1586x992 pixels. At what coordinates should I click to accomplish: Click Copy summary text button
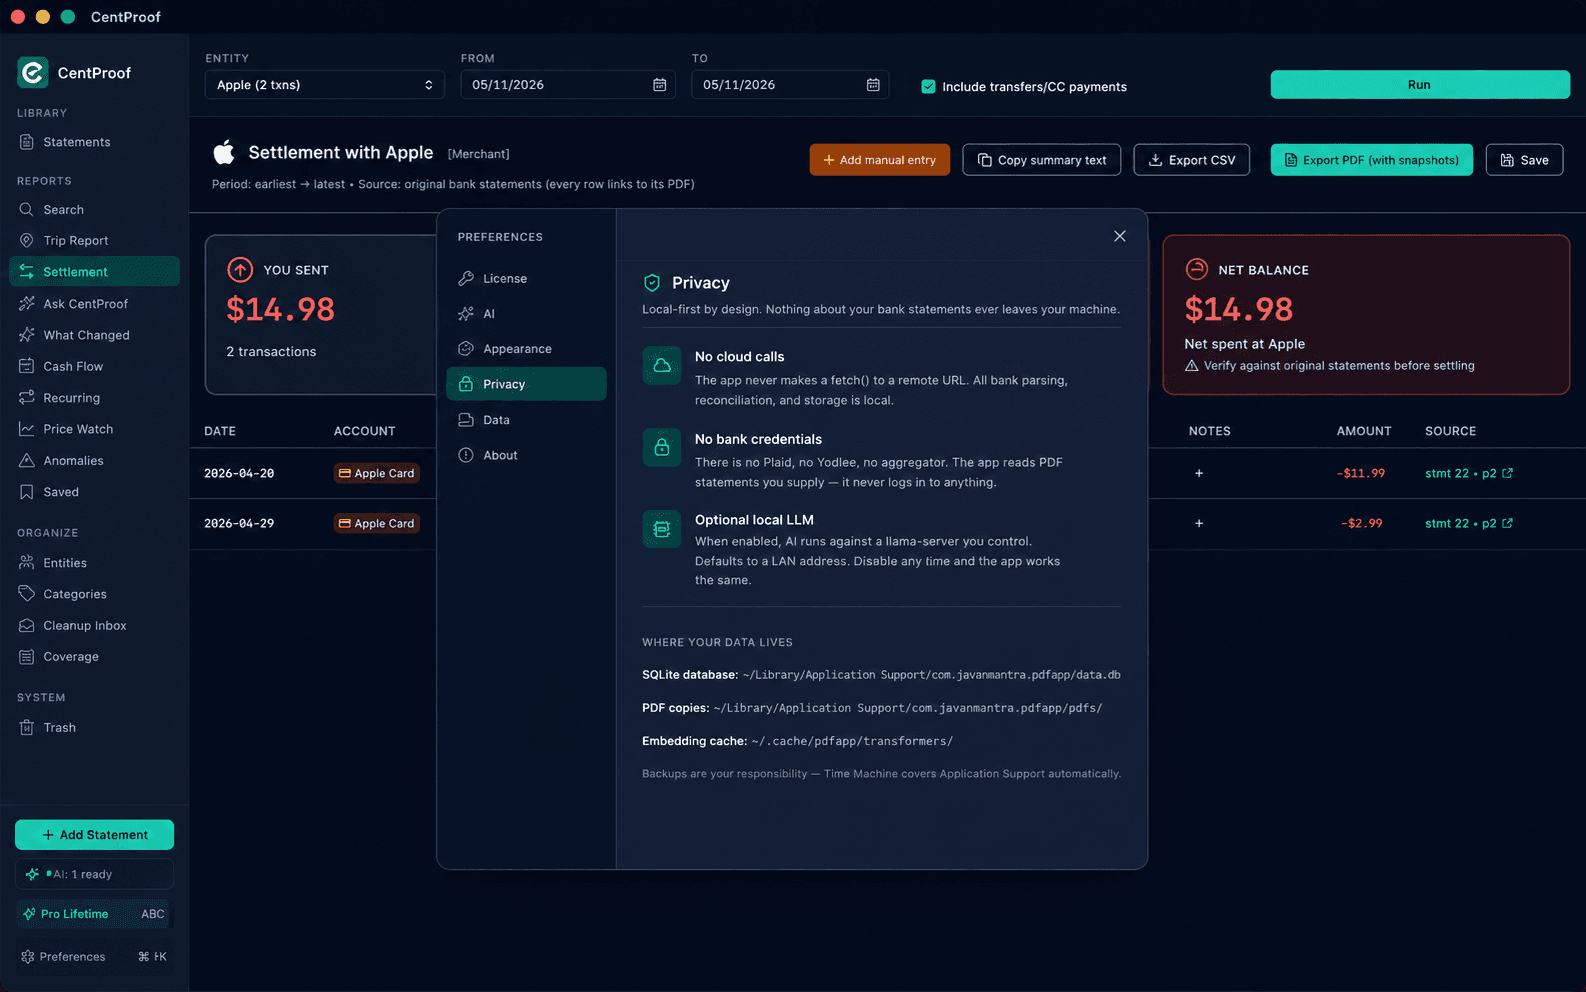pos(1042,160)
